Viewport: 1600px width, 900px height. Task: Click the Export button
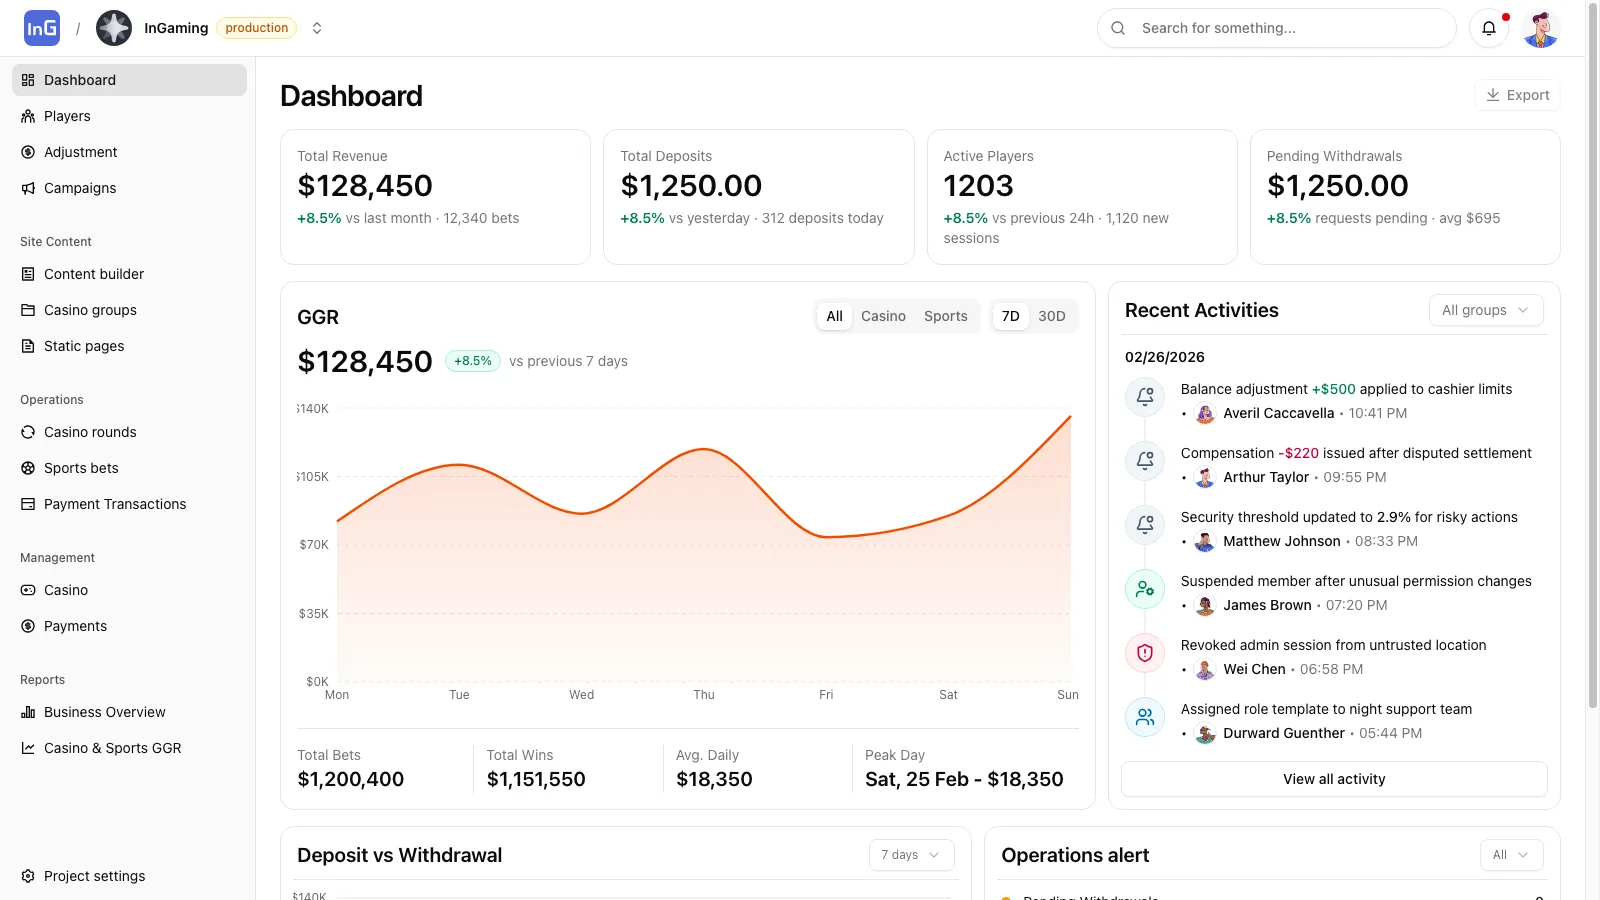(x=1517, y=95)
